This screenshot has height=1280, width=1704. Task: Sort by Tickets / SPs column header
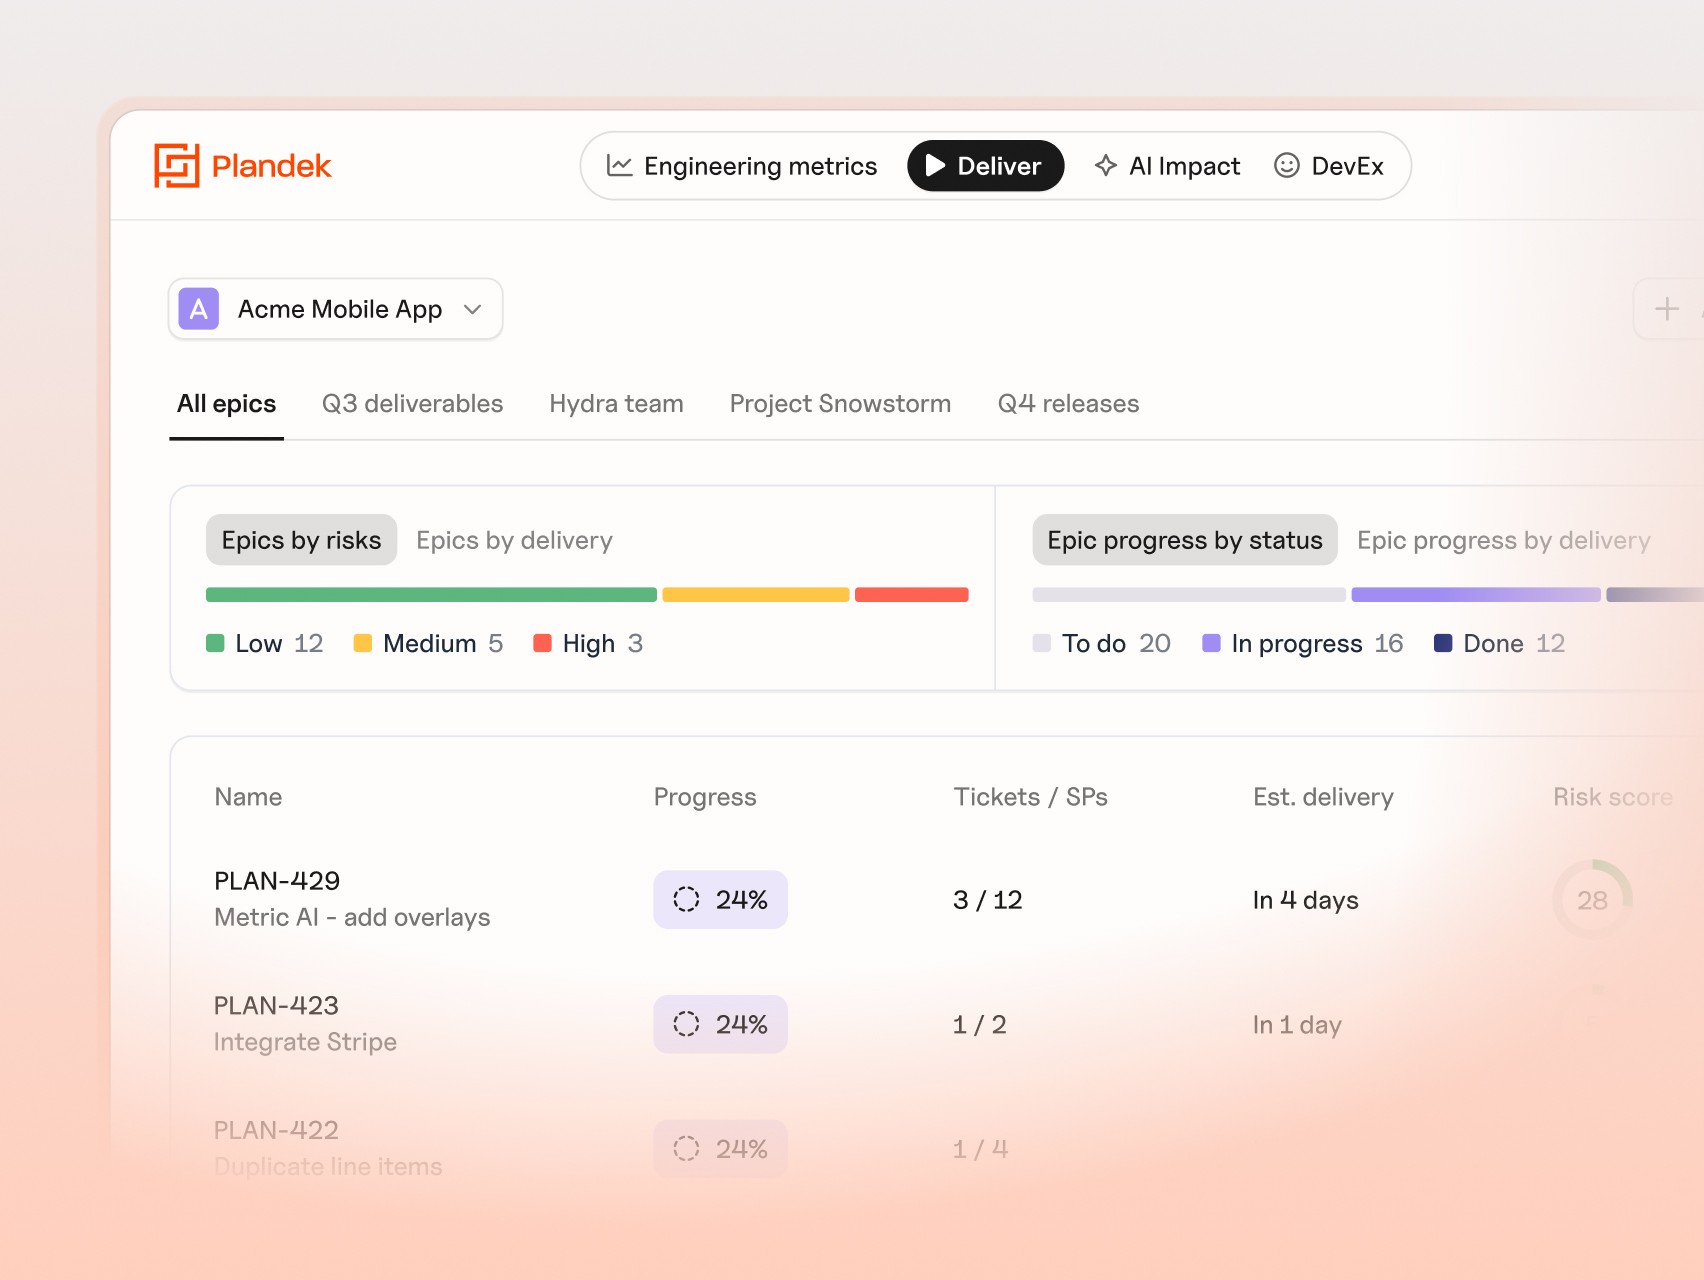point(1030,797)
